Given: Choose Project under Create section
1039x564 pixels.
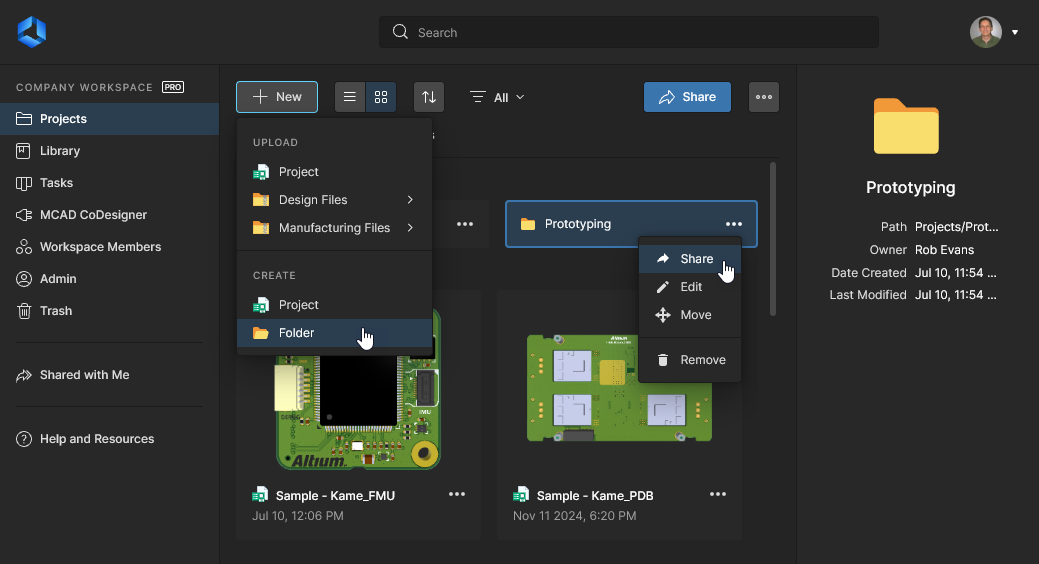Looking at the screenshot, I should click(335, 305).
